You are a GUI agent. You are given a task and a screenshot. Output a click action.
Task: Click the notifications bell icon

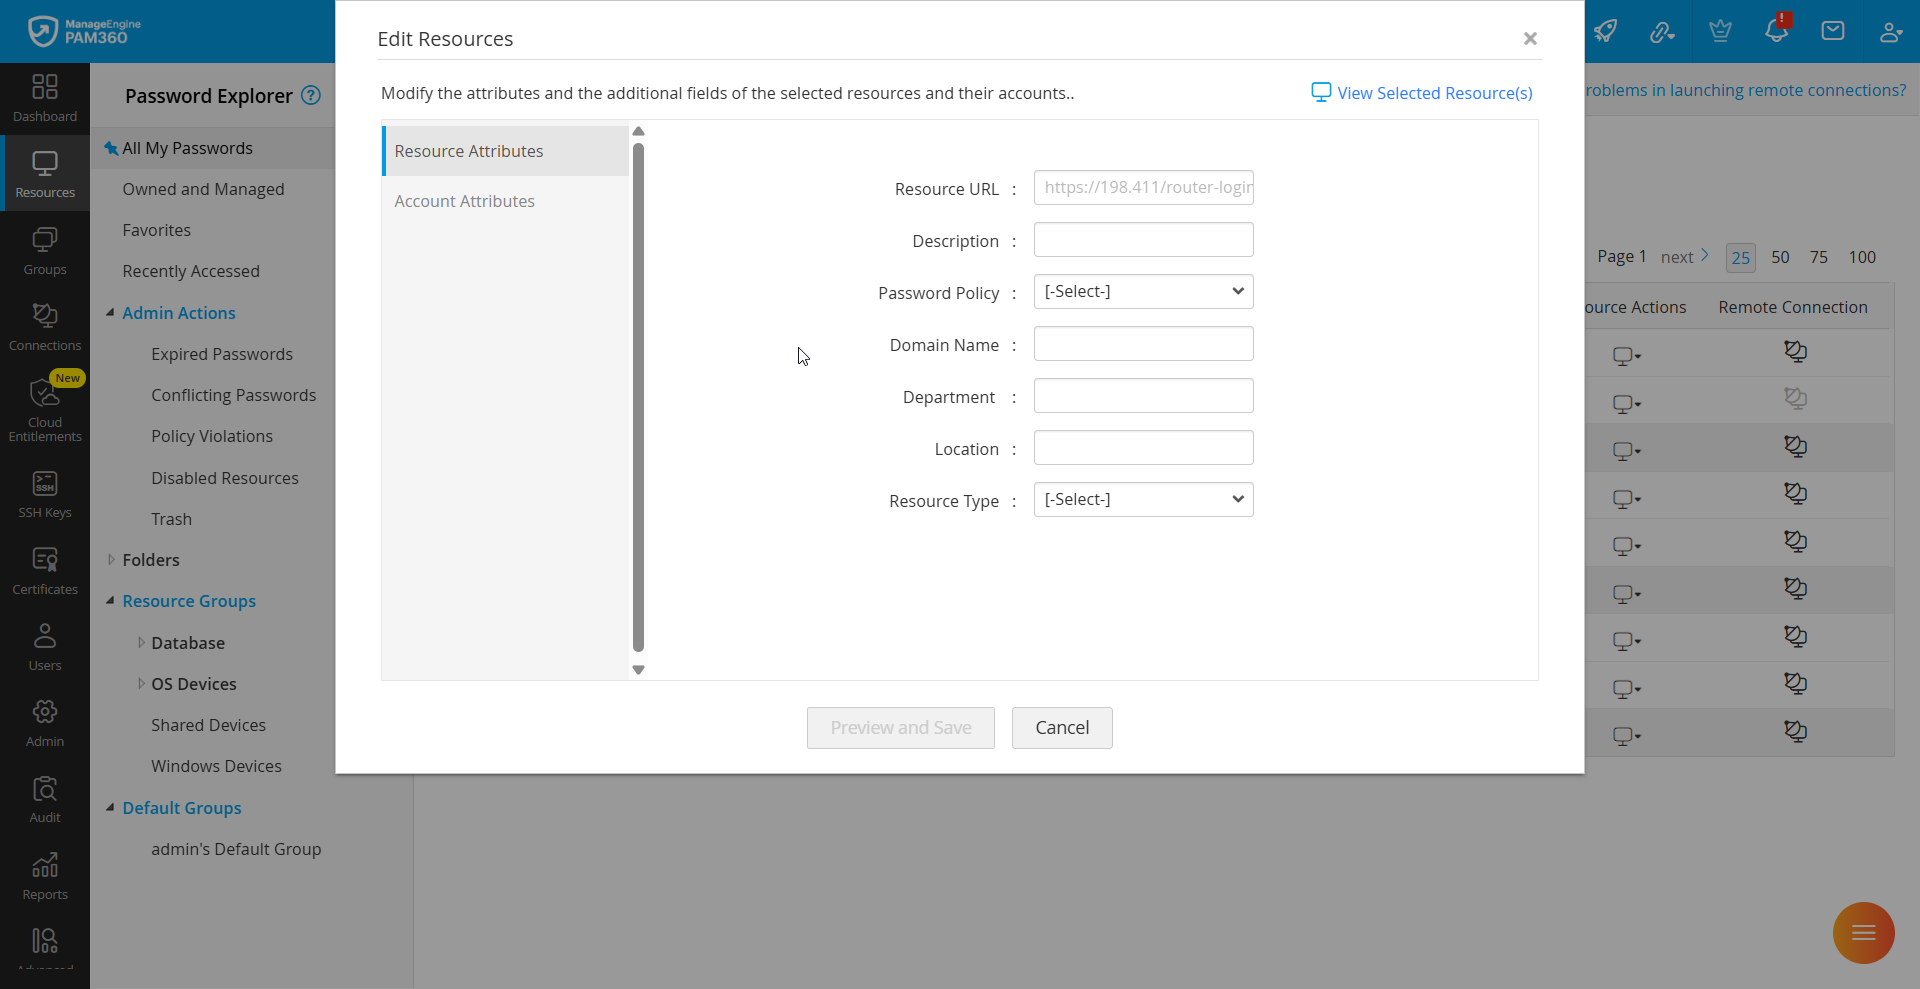pyautogui.click(x=1776, y=31)
